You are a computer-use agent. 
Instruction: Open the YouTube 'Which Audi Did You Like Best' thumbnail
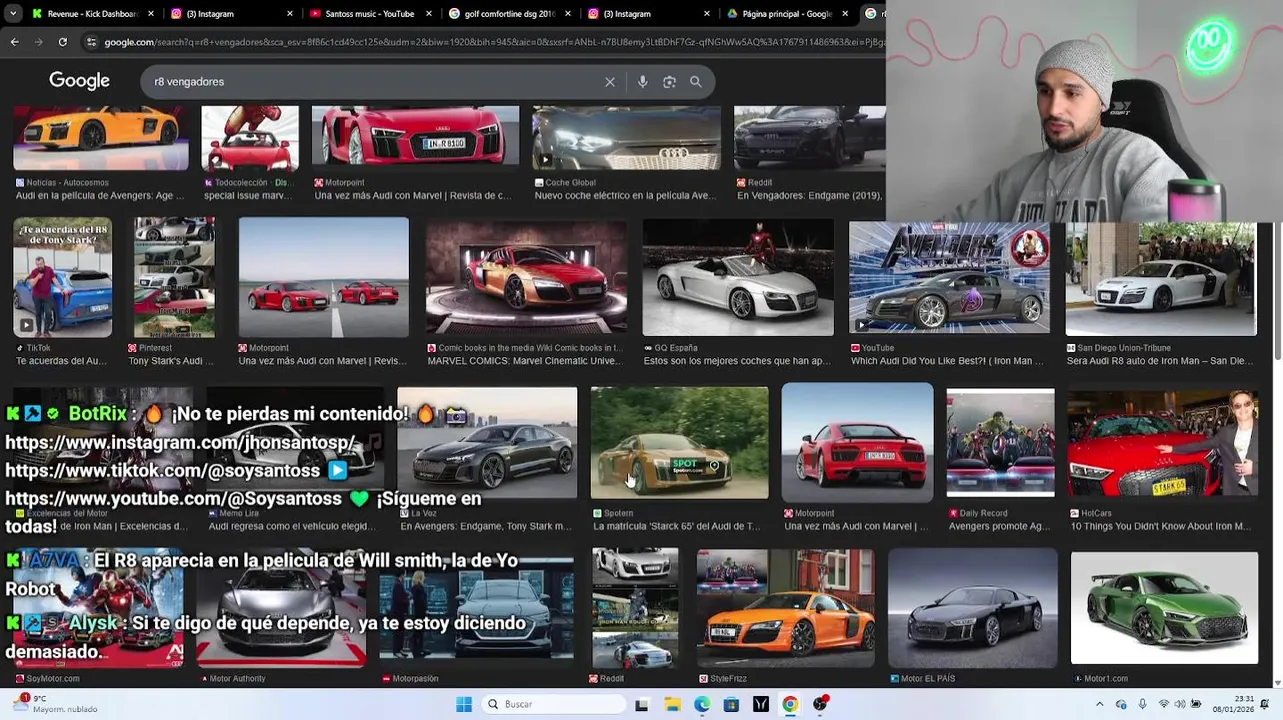949,277
